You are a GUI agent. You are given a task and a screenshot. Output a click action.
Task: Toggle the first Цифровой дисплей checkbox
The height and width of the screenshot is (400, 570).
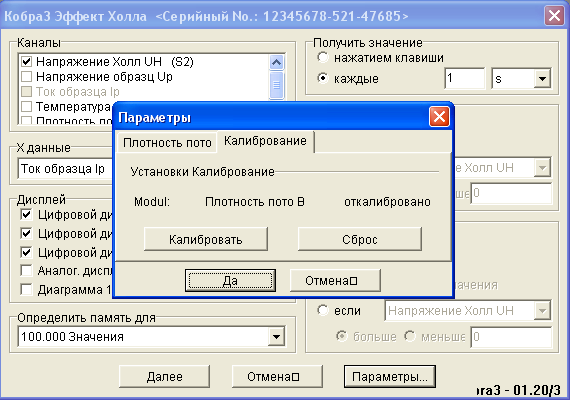click(26, 215)
